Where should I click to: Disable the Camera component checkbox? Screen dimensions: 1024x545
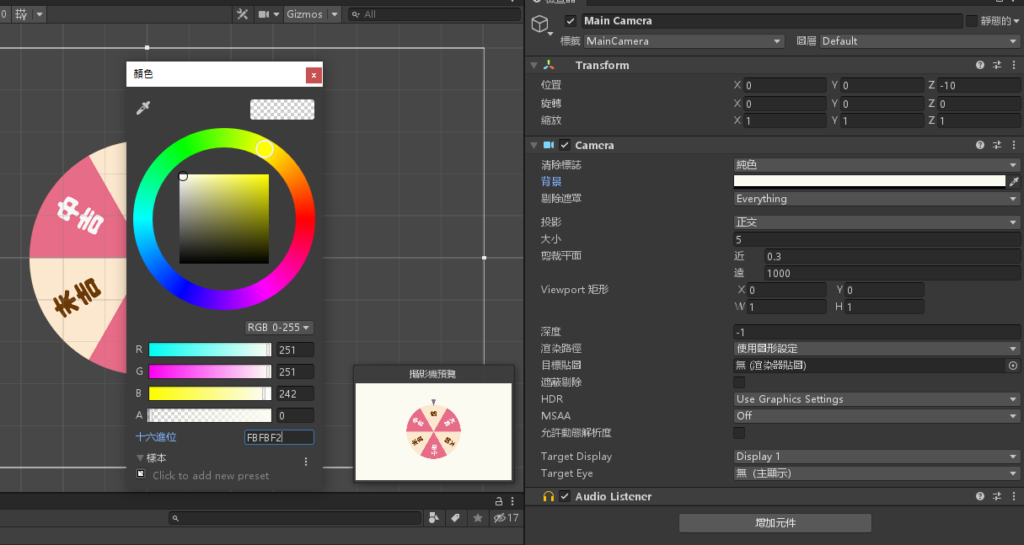click(x=564, y=145)
